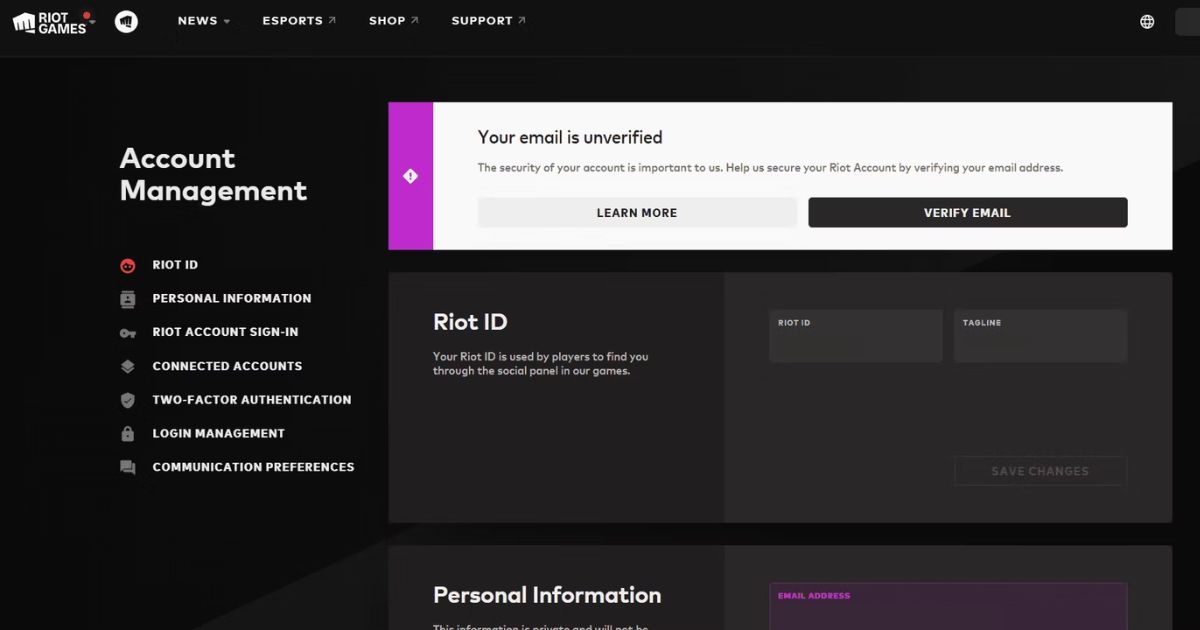Click the Connected Accounts layers icon
This screenshot has height=630, width=1200.
coord(127,367)
